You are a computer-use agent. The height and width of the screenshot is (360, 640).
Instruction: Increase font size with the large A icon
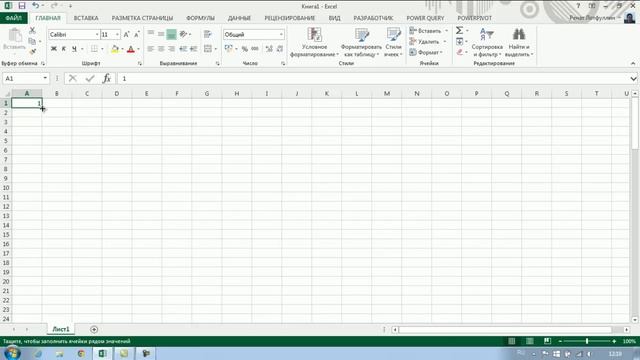126,35
